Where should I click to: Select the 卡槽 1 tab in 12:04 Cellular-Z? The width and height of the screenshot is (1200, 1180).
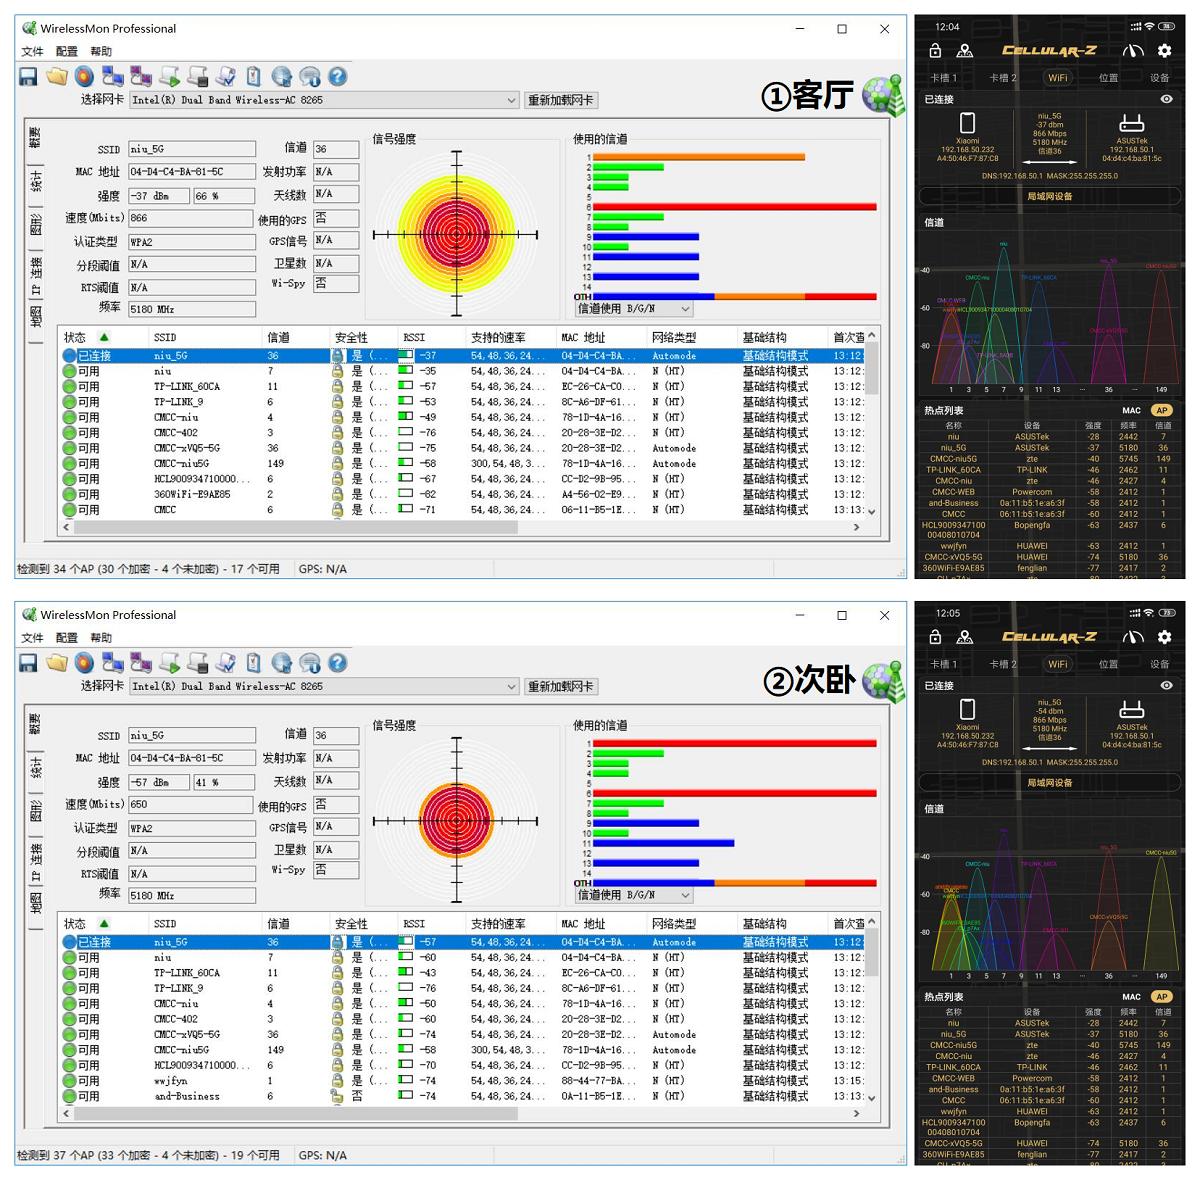(943, 77)
